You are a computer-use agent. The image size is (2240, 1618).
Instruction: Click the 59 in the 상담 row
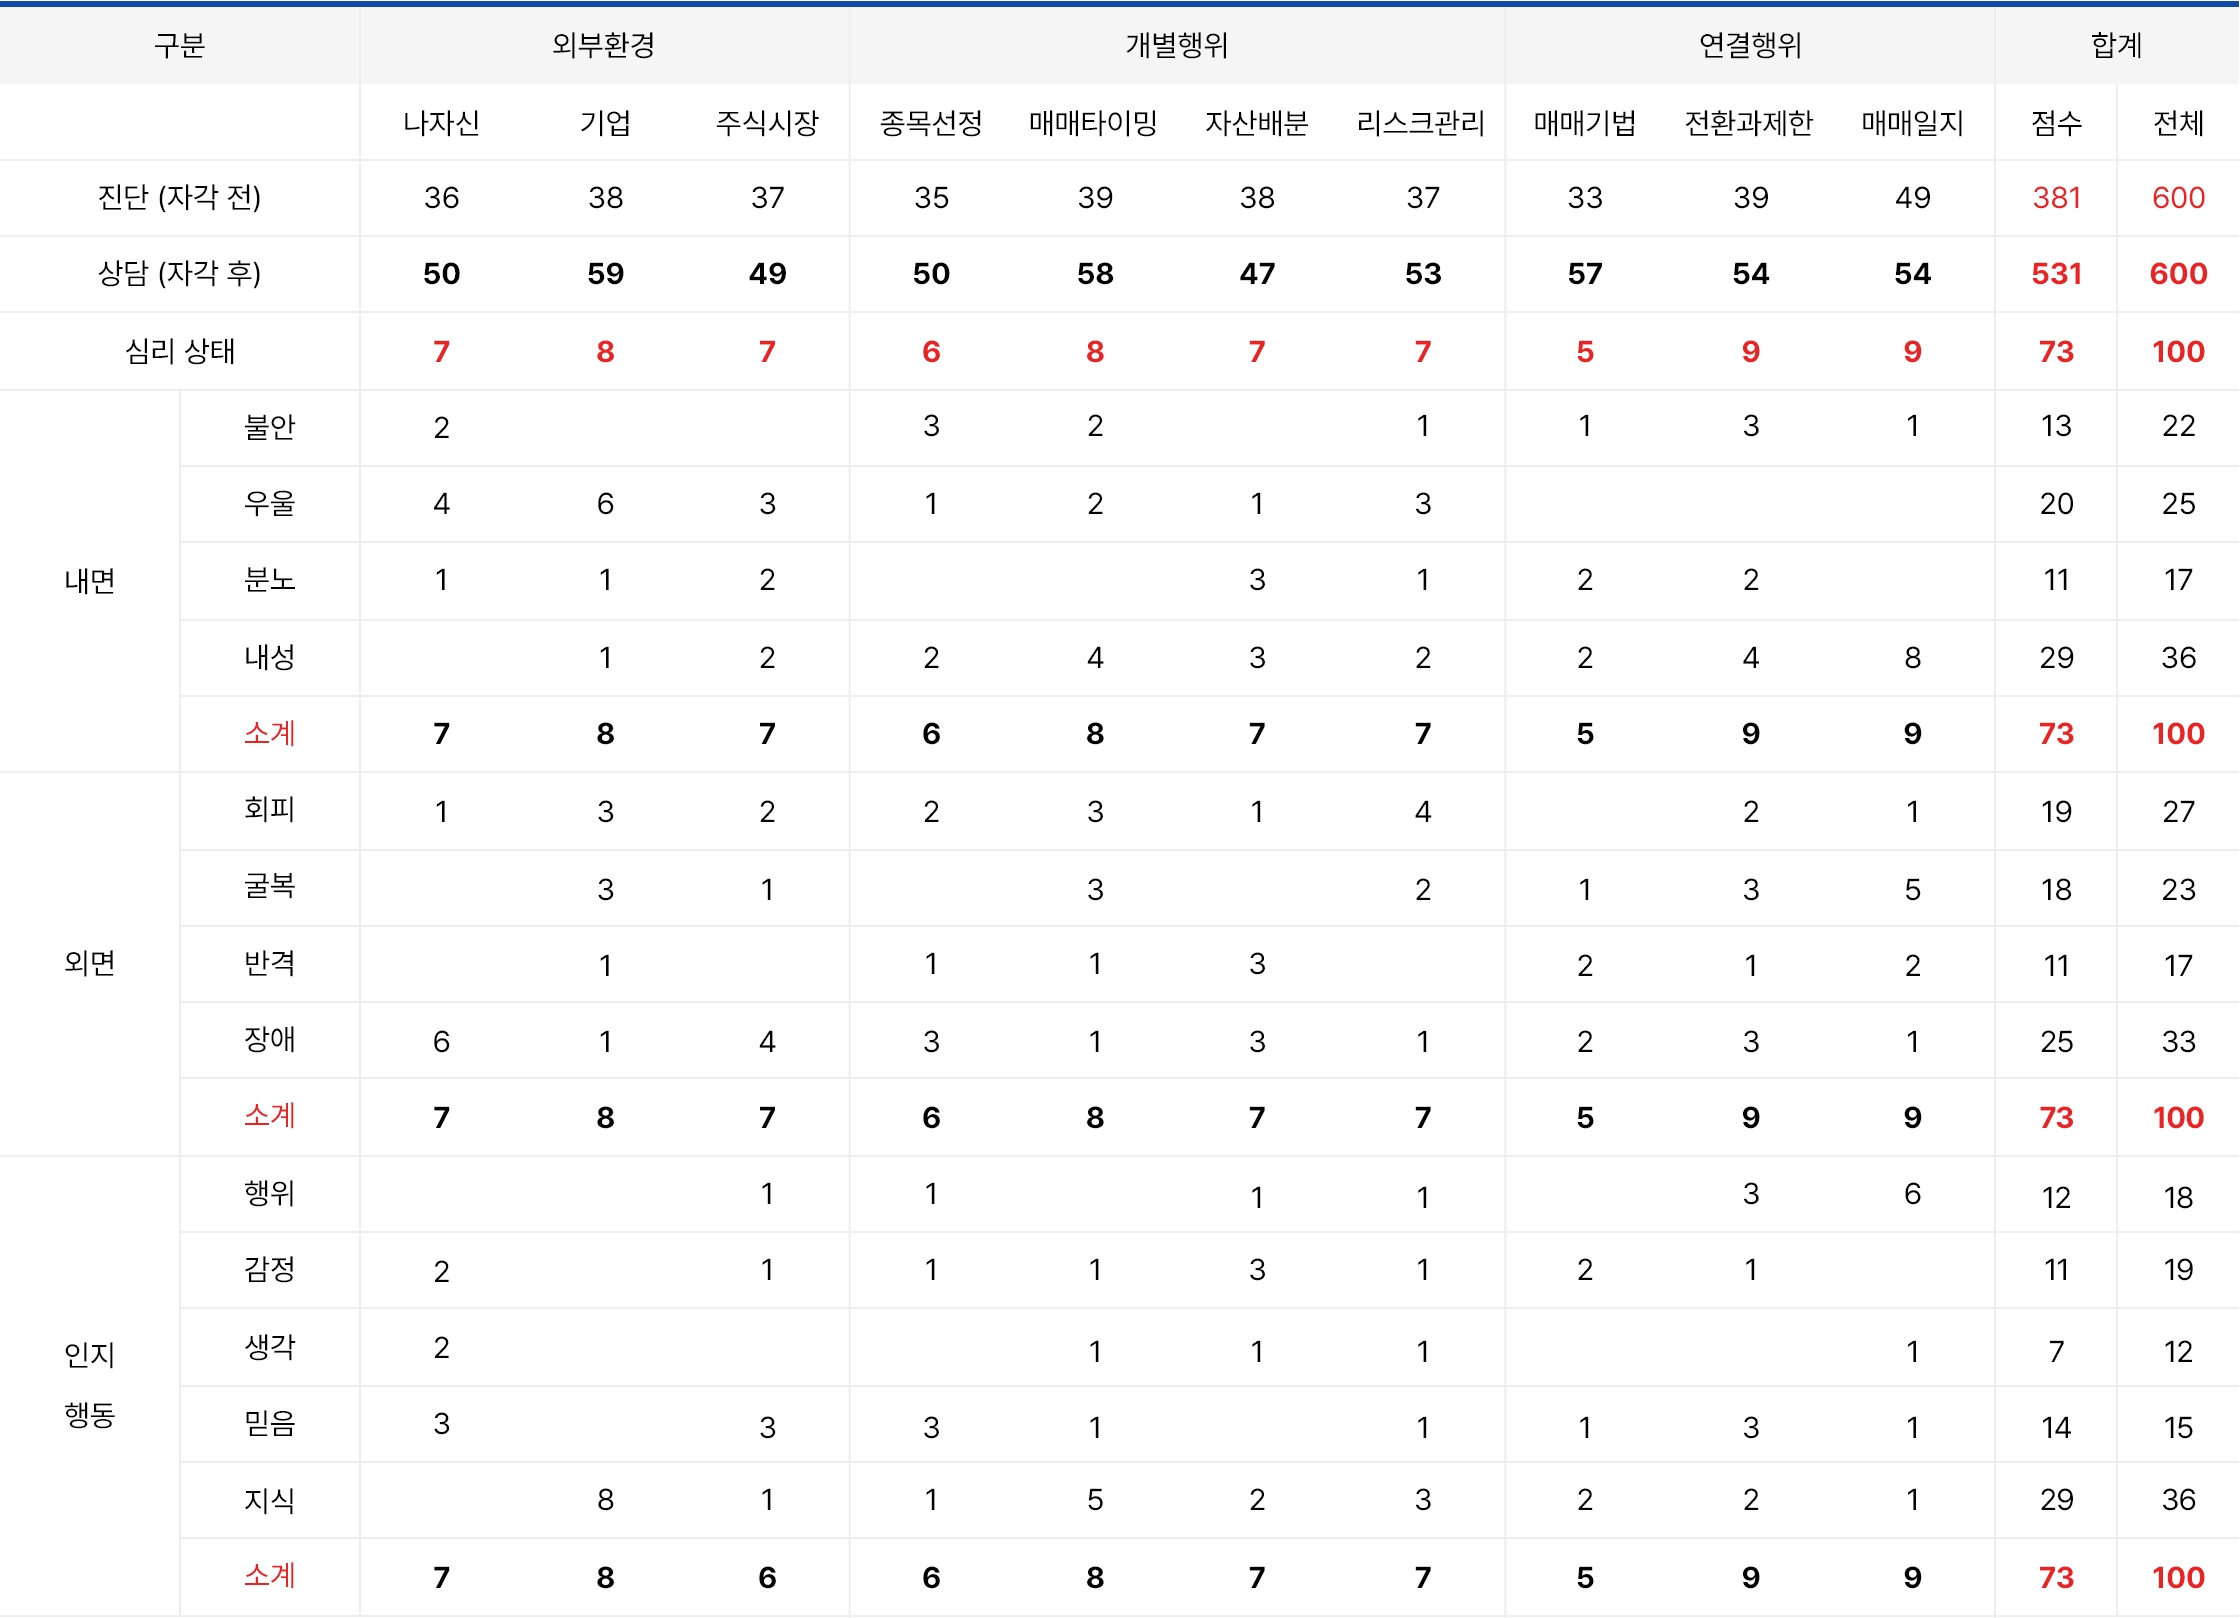[x=605, y=274]
